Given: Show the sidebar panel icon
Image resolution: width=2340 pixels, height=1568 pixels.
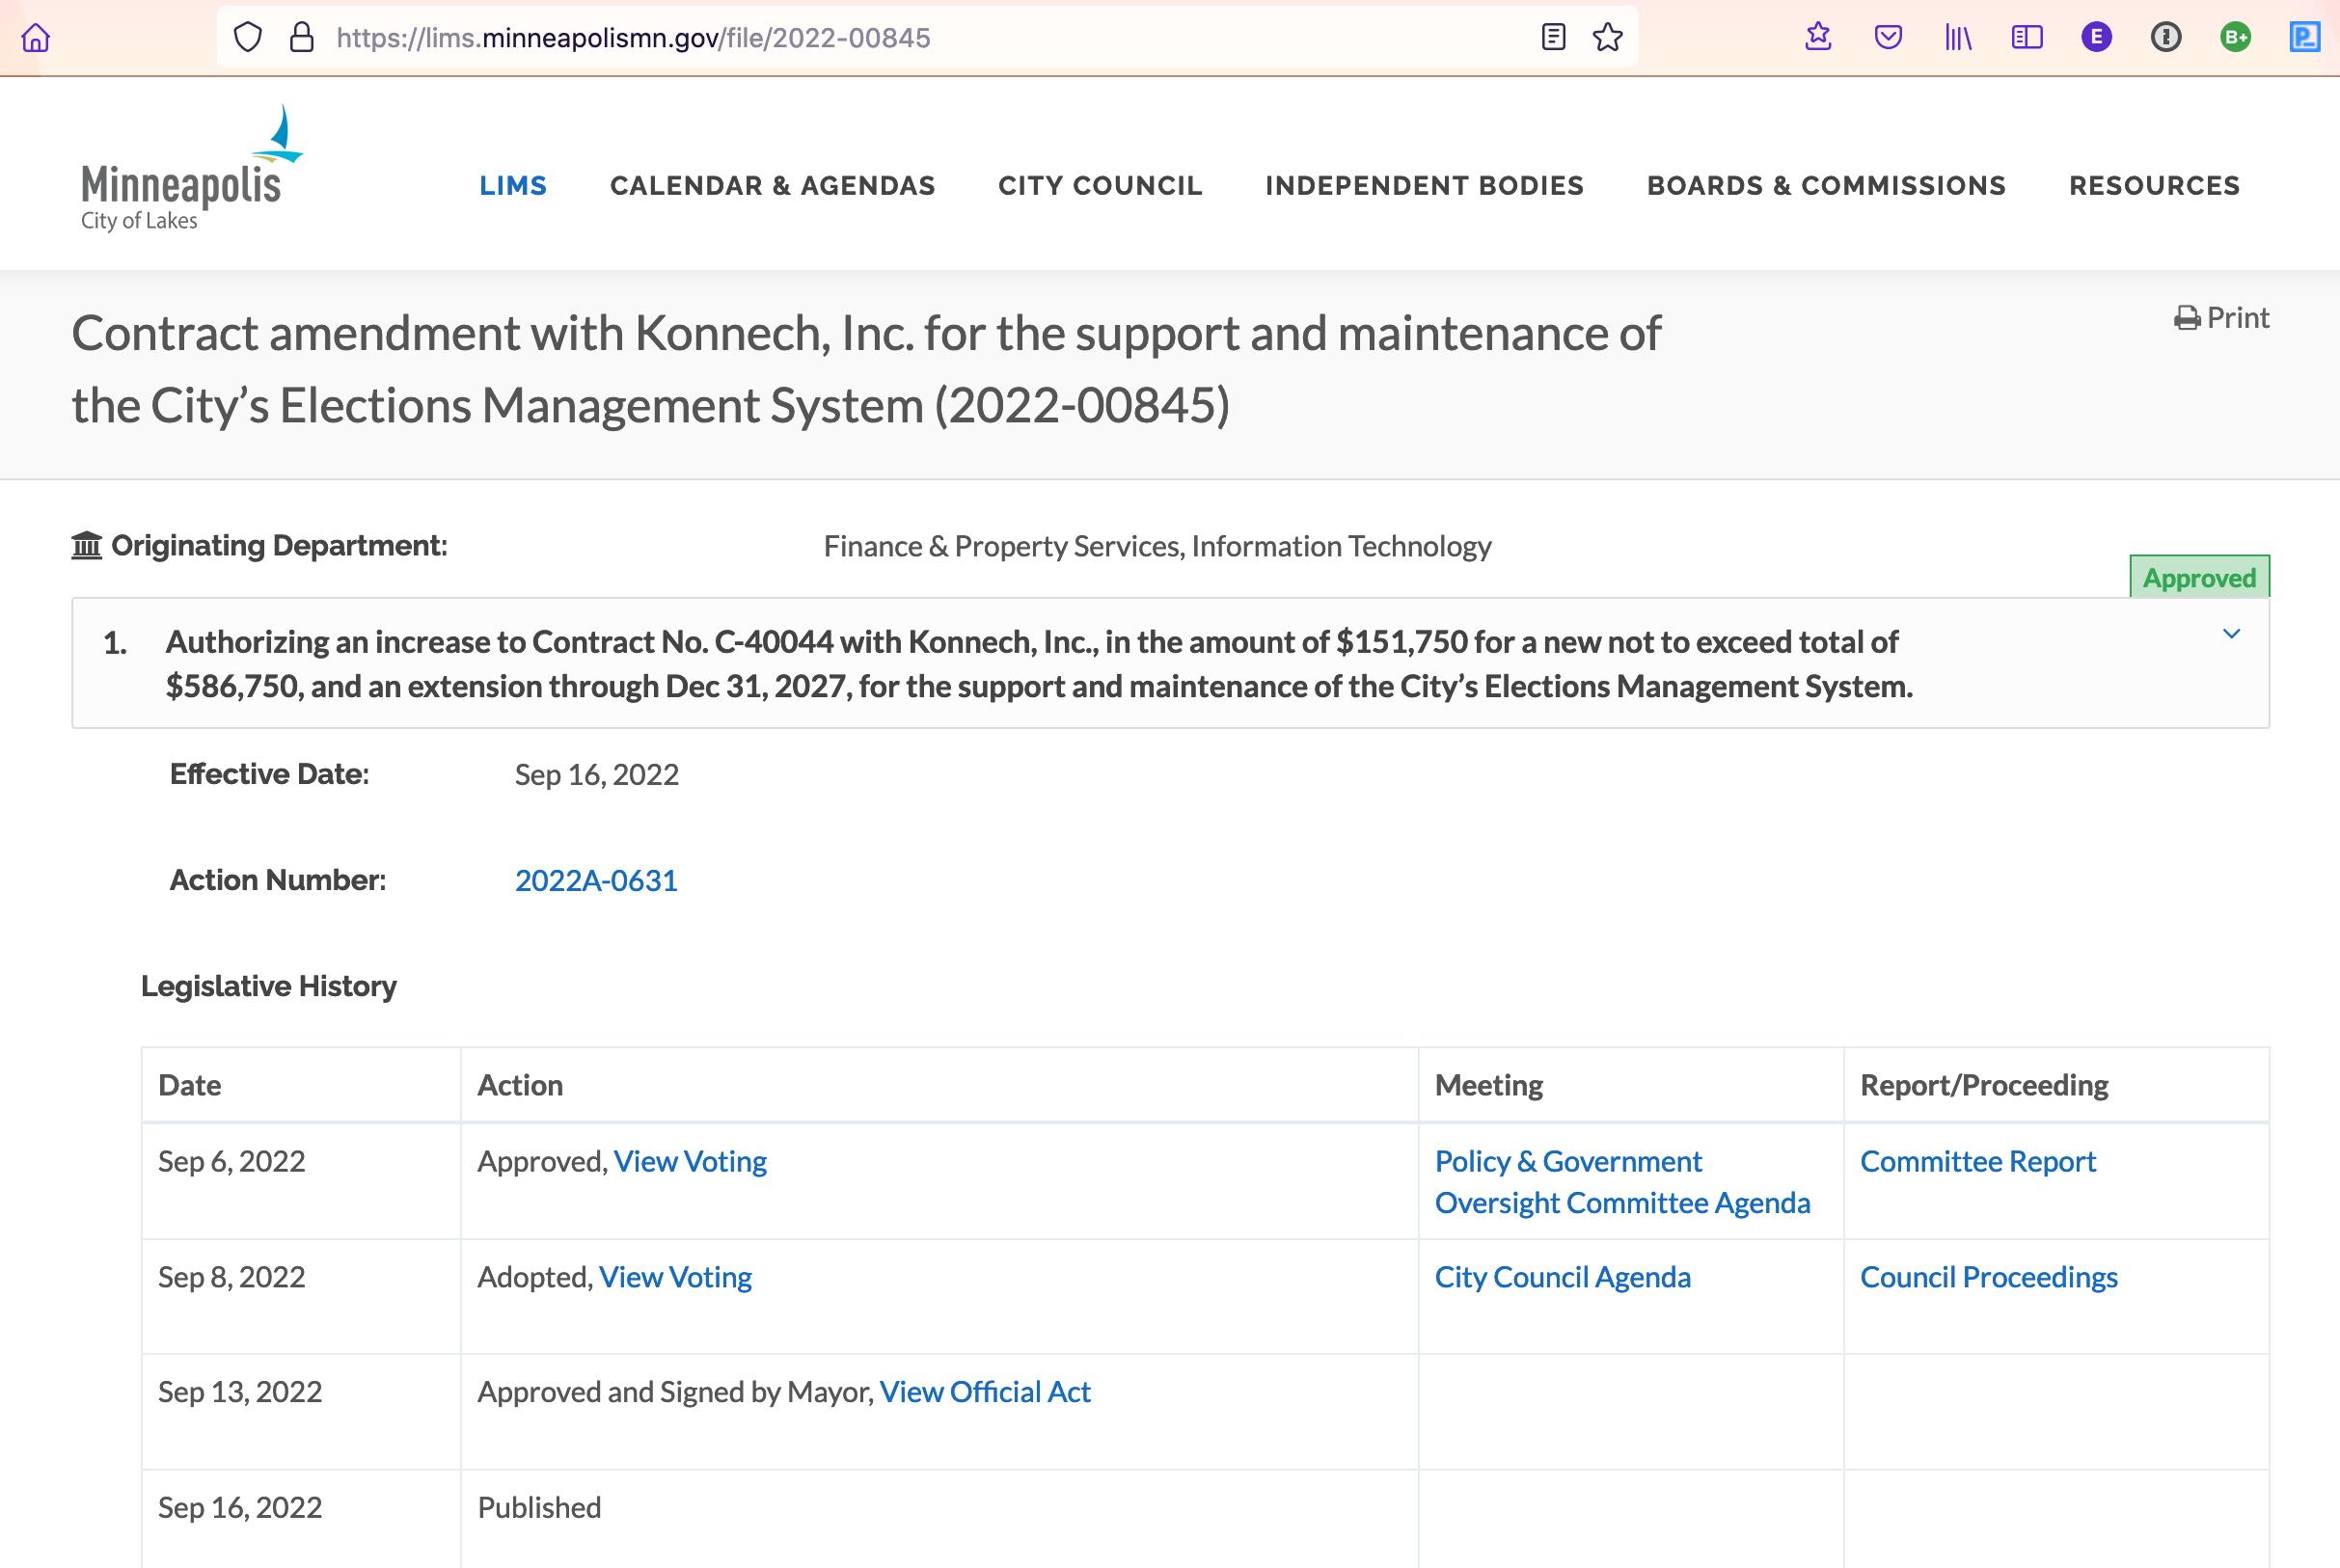Looking at the screenshot, I should tap(2026, 38).
